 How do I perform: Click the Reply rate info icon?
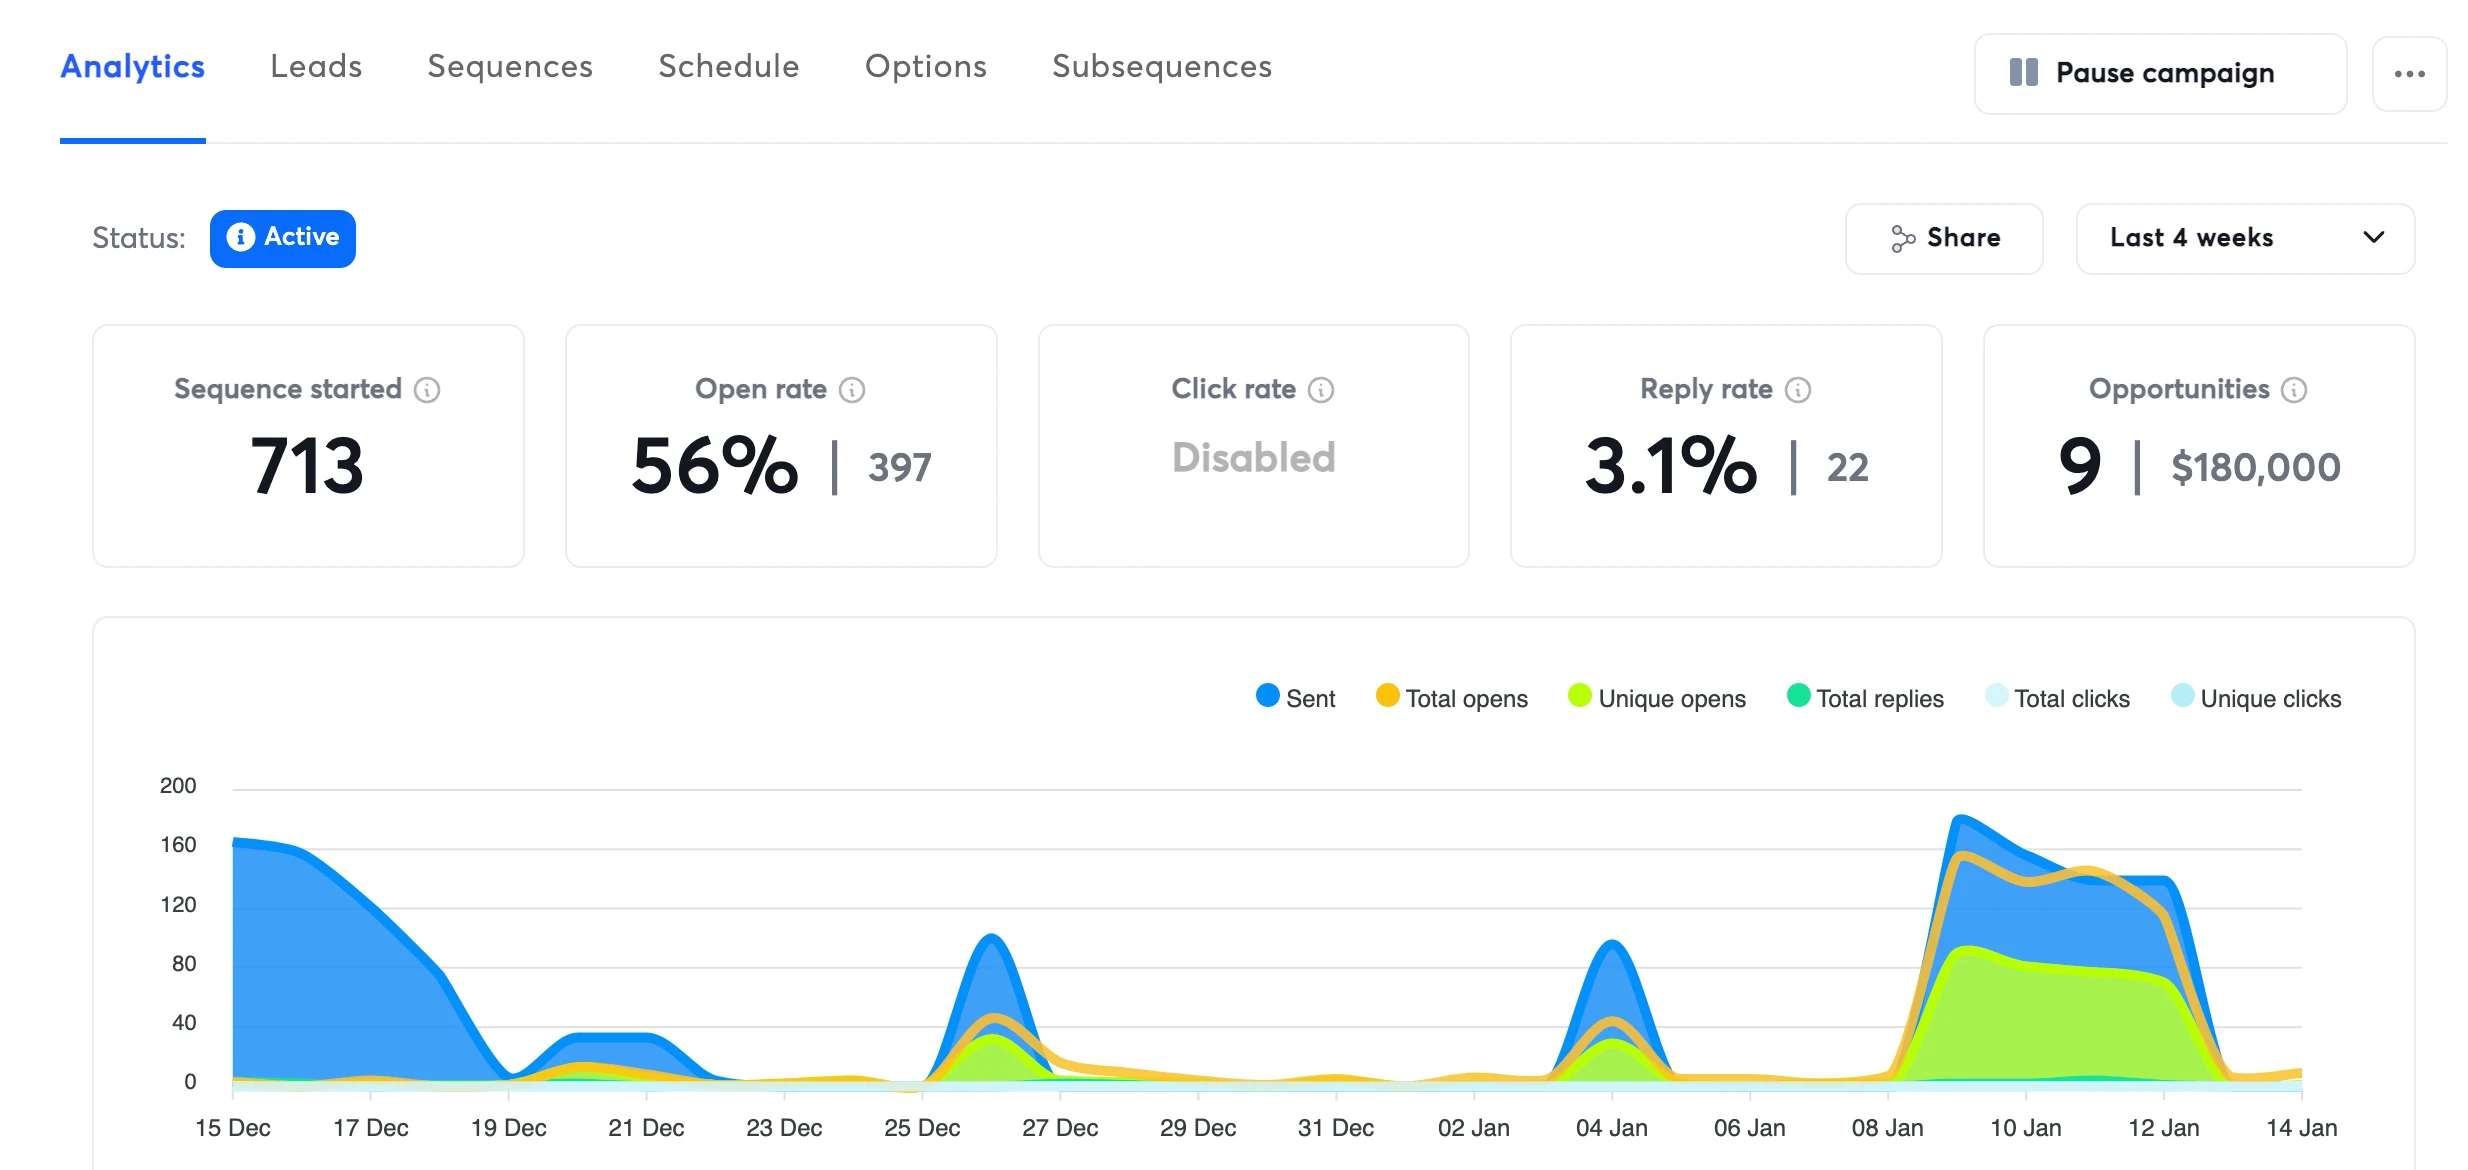click(1798, 390)
